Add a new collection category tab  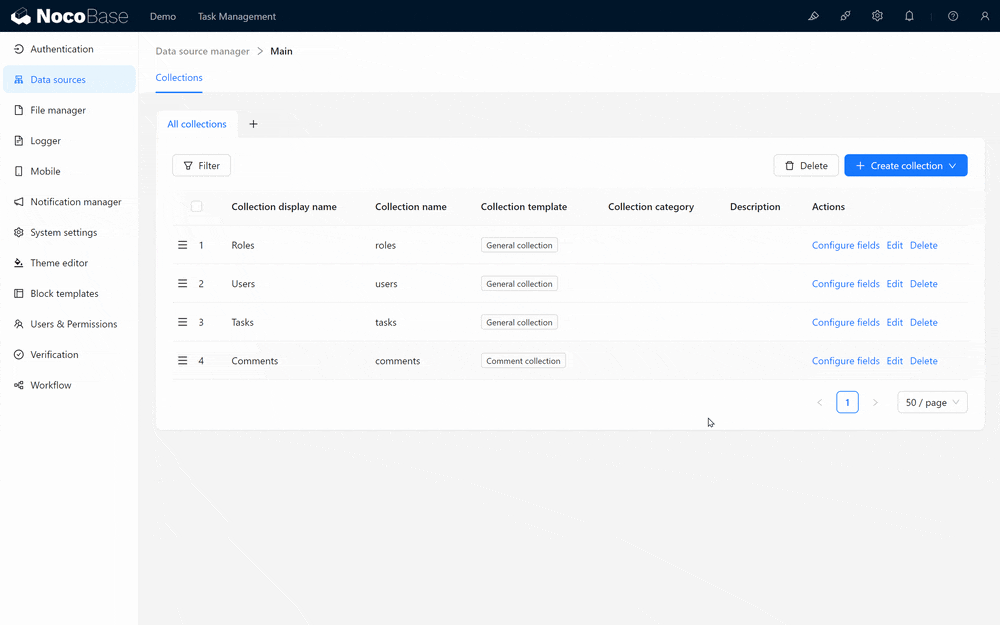pyautogui.click(x=253, y=124)
